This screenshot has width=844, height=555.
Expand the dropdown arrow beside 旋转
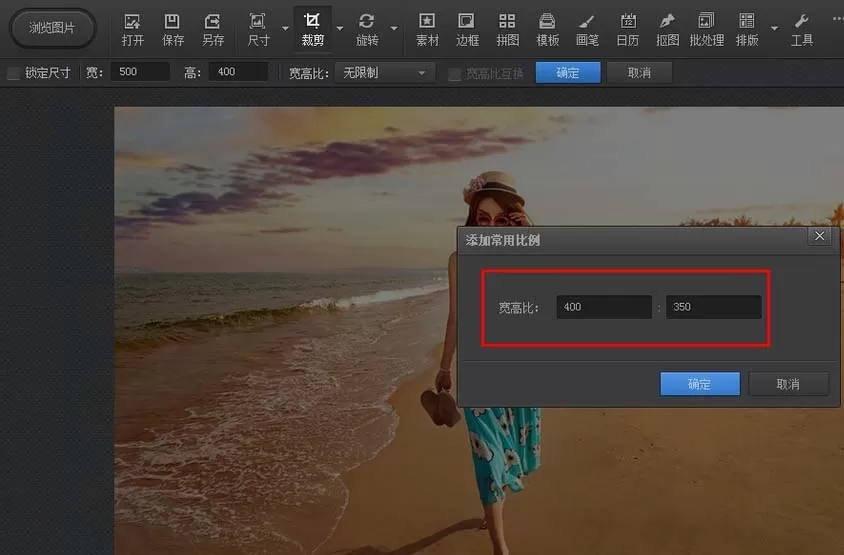[x=394, y=28]
